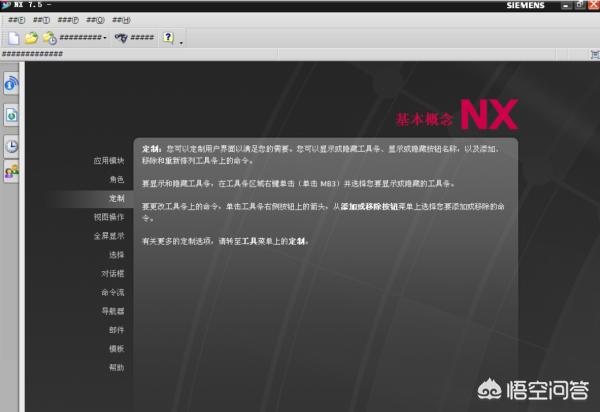Click the recent parts label in the toolbar
The height and width of the screenshot is (412, 600).
80,37
